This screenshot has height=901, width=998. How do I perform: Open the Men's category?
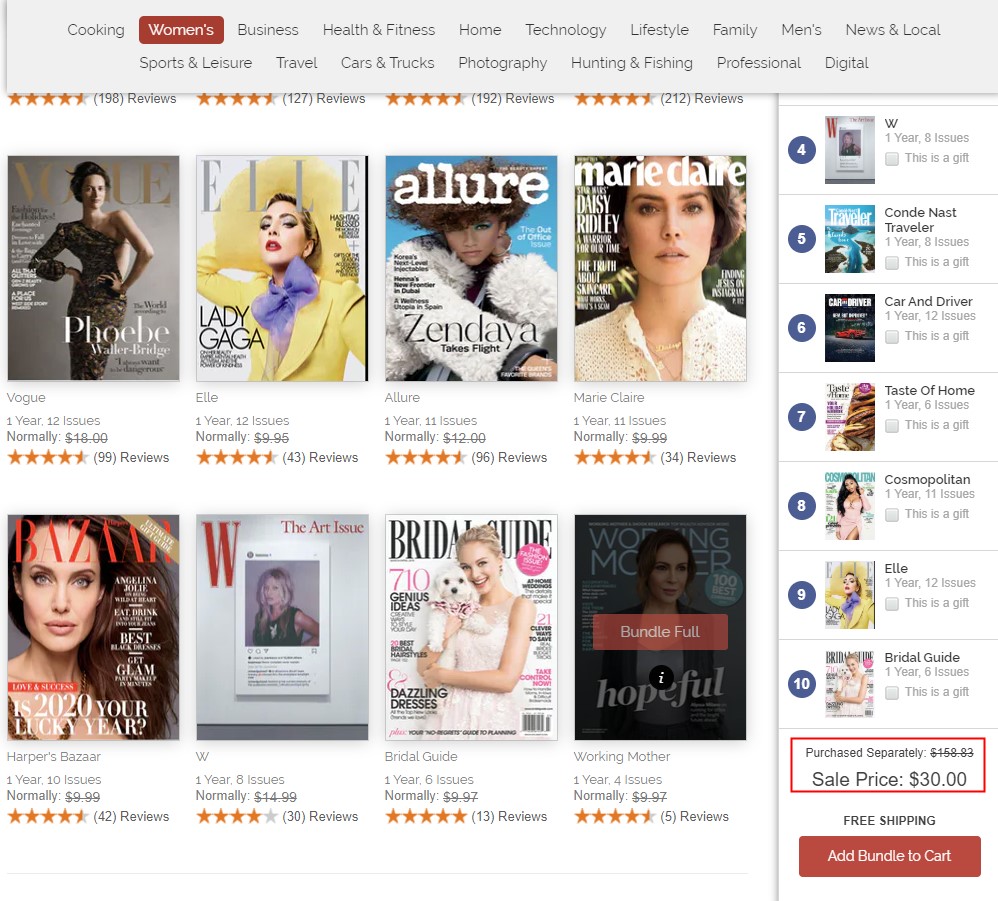point(801,30)
